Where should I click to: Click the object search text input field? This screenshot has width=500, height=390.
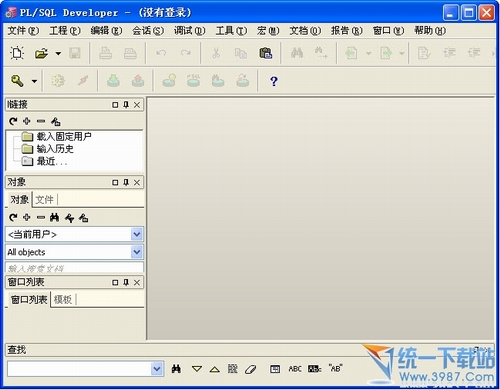(75, 268)
